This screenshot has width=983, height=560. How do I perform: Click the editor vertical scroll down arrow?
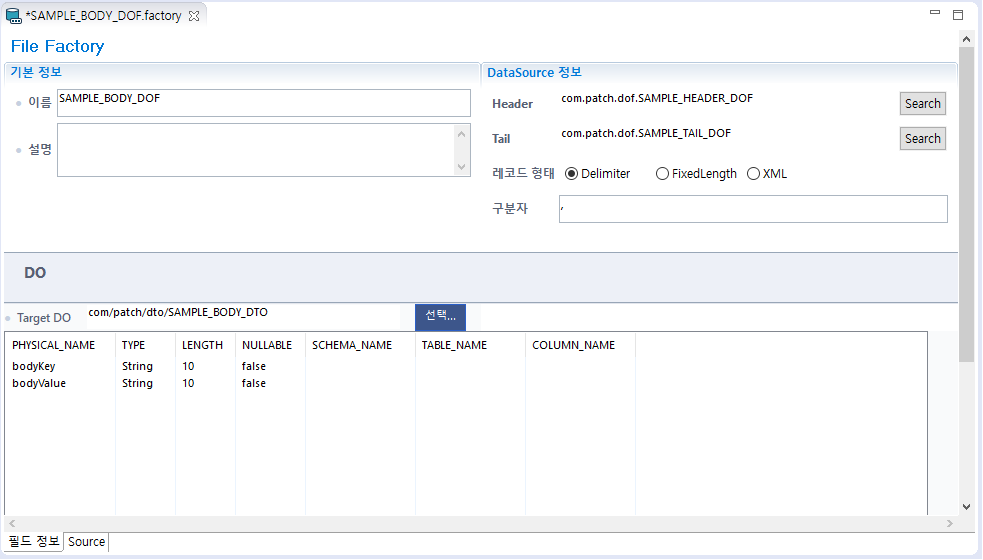[x=966, y=507]
